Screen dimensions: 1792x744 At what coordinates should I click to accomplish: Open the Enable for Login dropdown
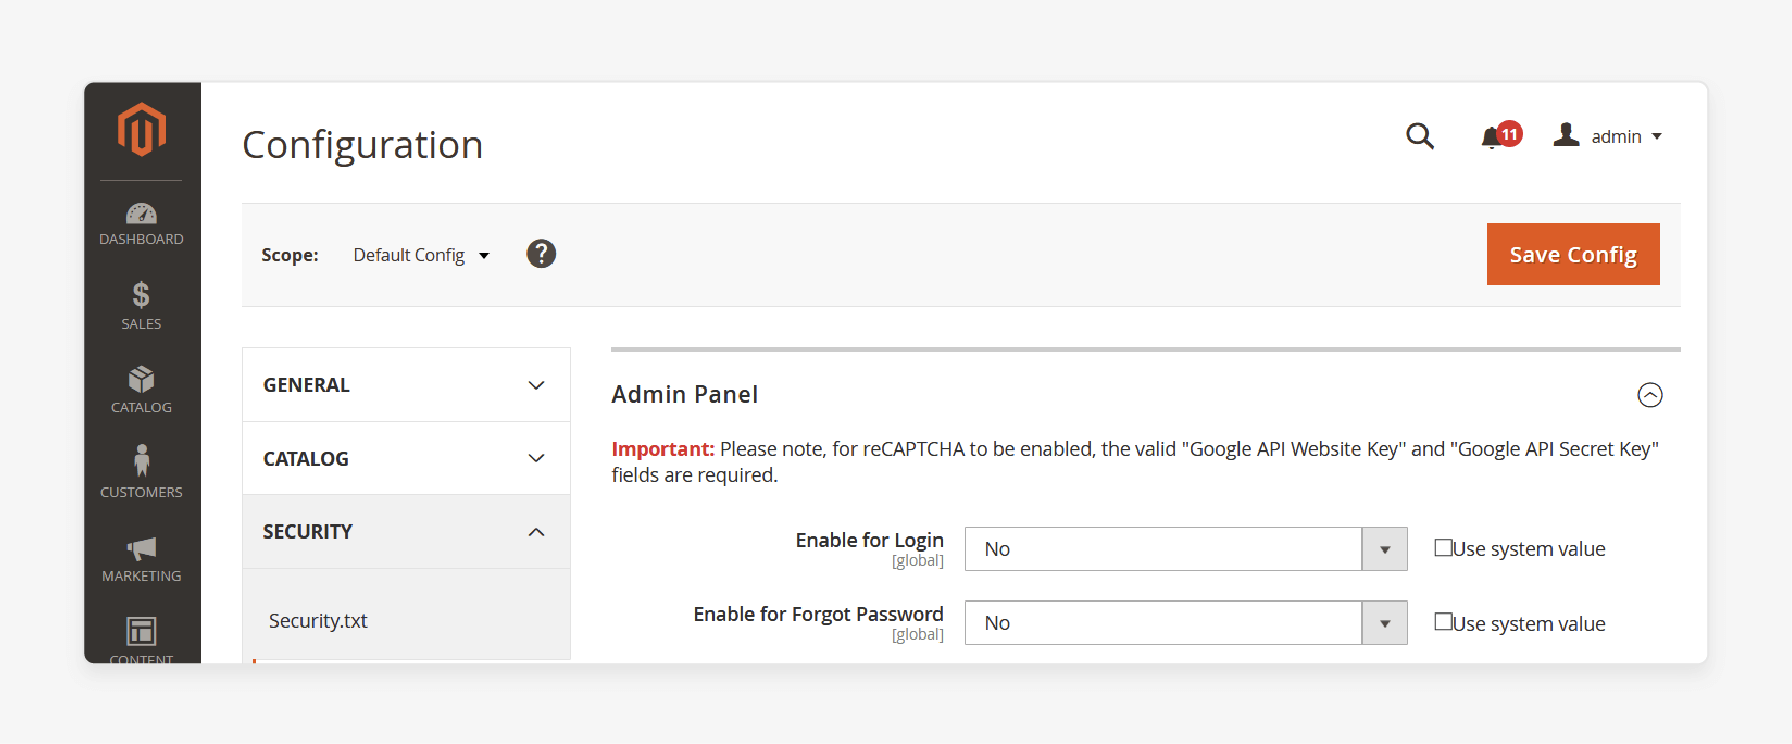[1186, 549]
